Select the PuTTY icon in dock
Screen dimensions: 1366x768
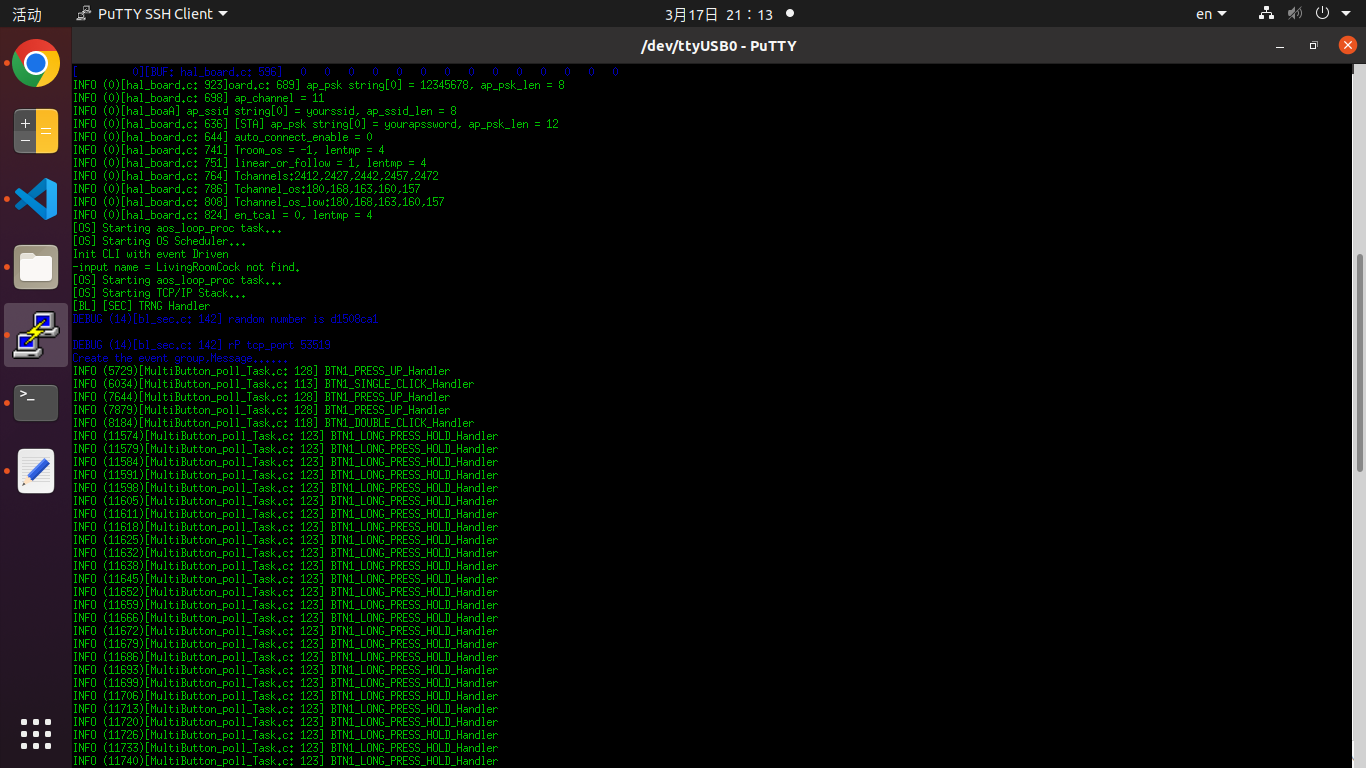click(36, 335)
